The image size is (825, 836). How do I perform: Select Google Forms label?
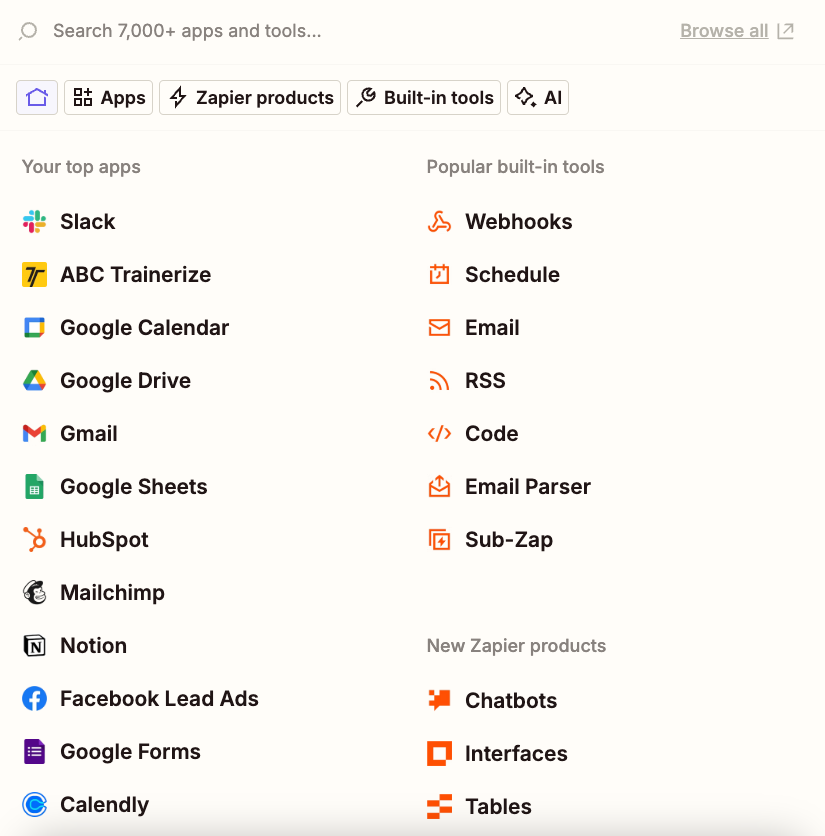tap(130, 752)
